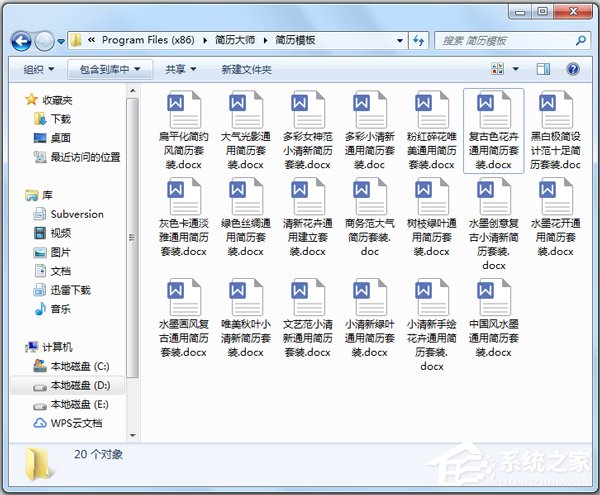The width and height of the screenshot is (600, 495).
Task: Click the 新建文件夹 button
Action: point(246,70)
